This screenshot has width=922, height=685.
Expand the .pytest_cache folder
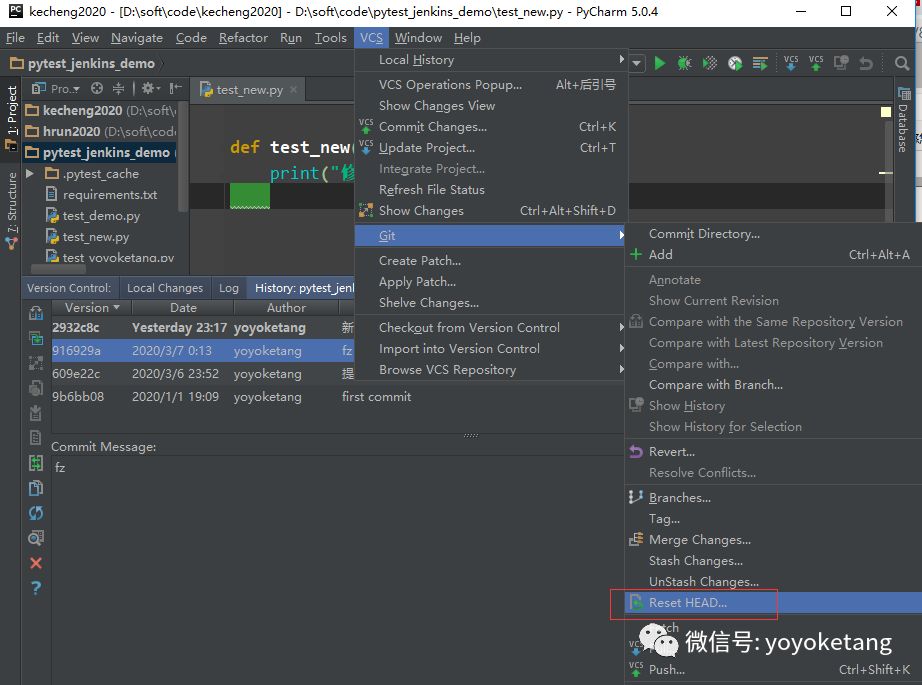[x=30, y=173]
